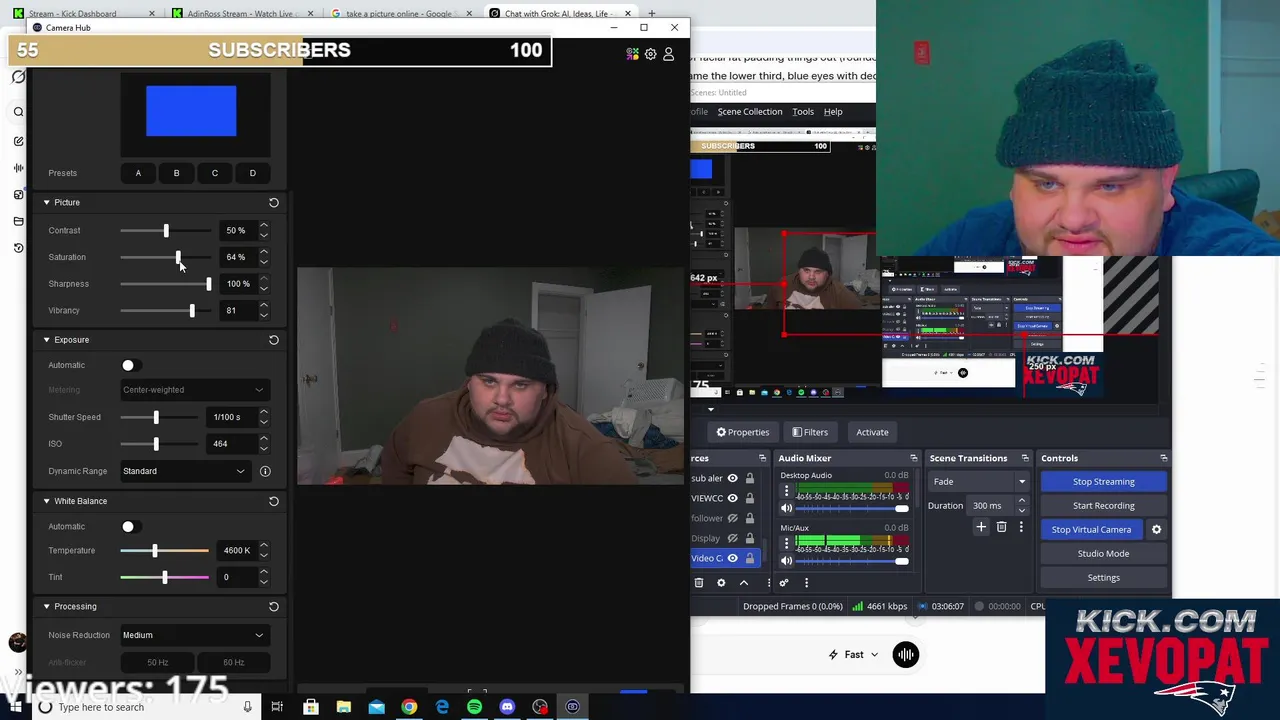Reset the White Balance section settings
This screenshot has width=1280, height=720.
coord(273,501)
